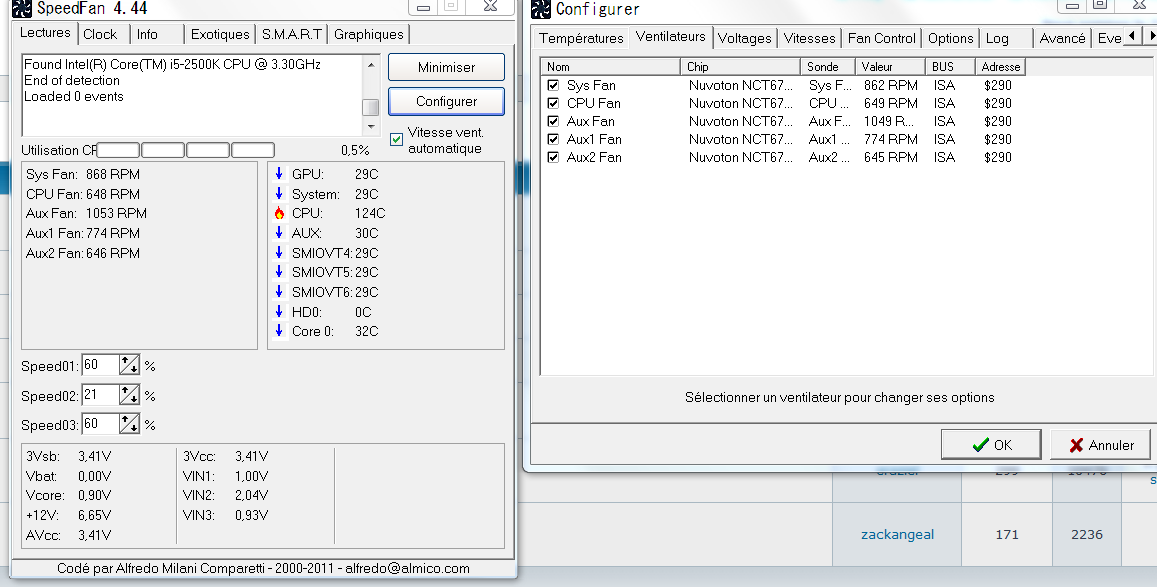Click the Configurer window fan icon

[x=541, y=10]
